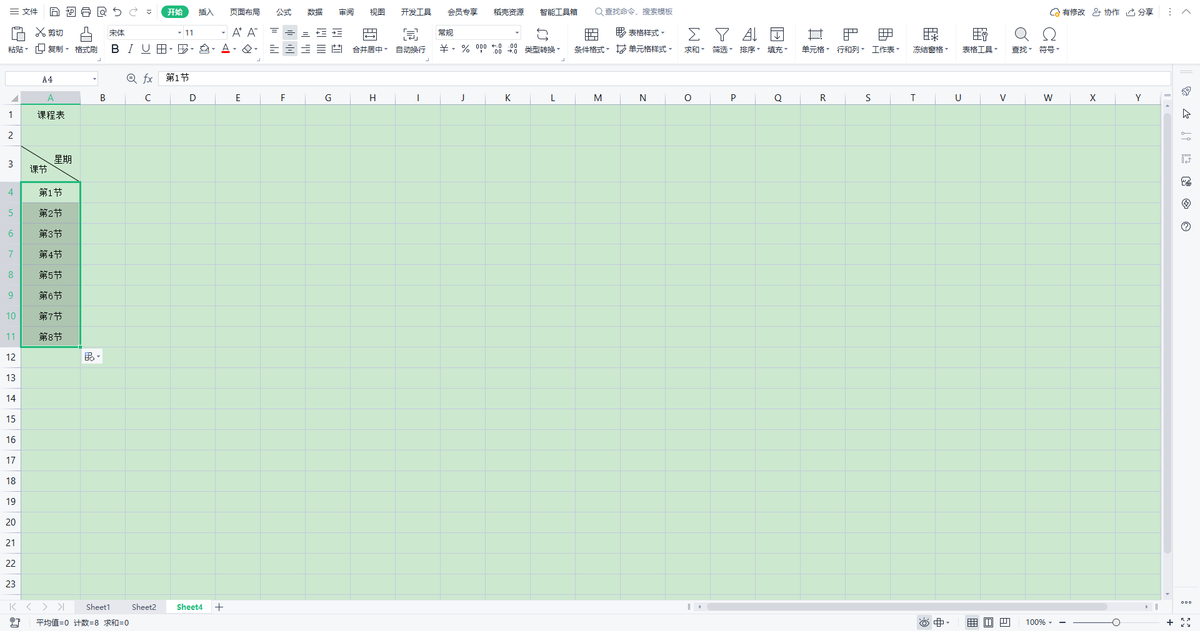Open the Filter (筛选) funnel tool
Screen dimensions: 1200x631
coord(721,34)
